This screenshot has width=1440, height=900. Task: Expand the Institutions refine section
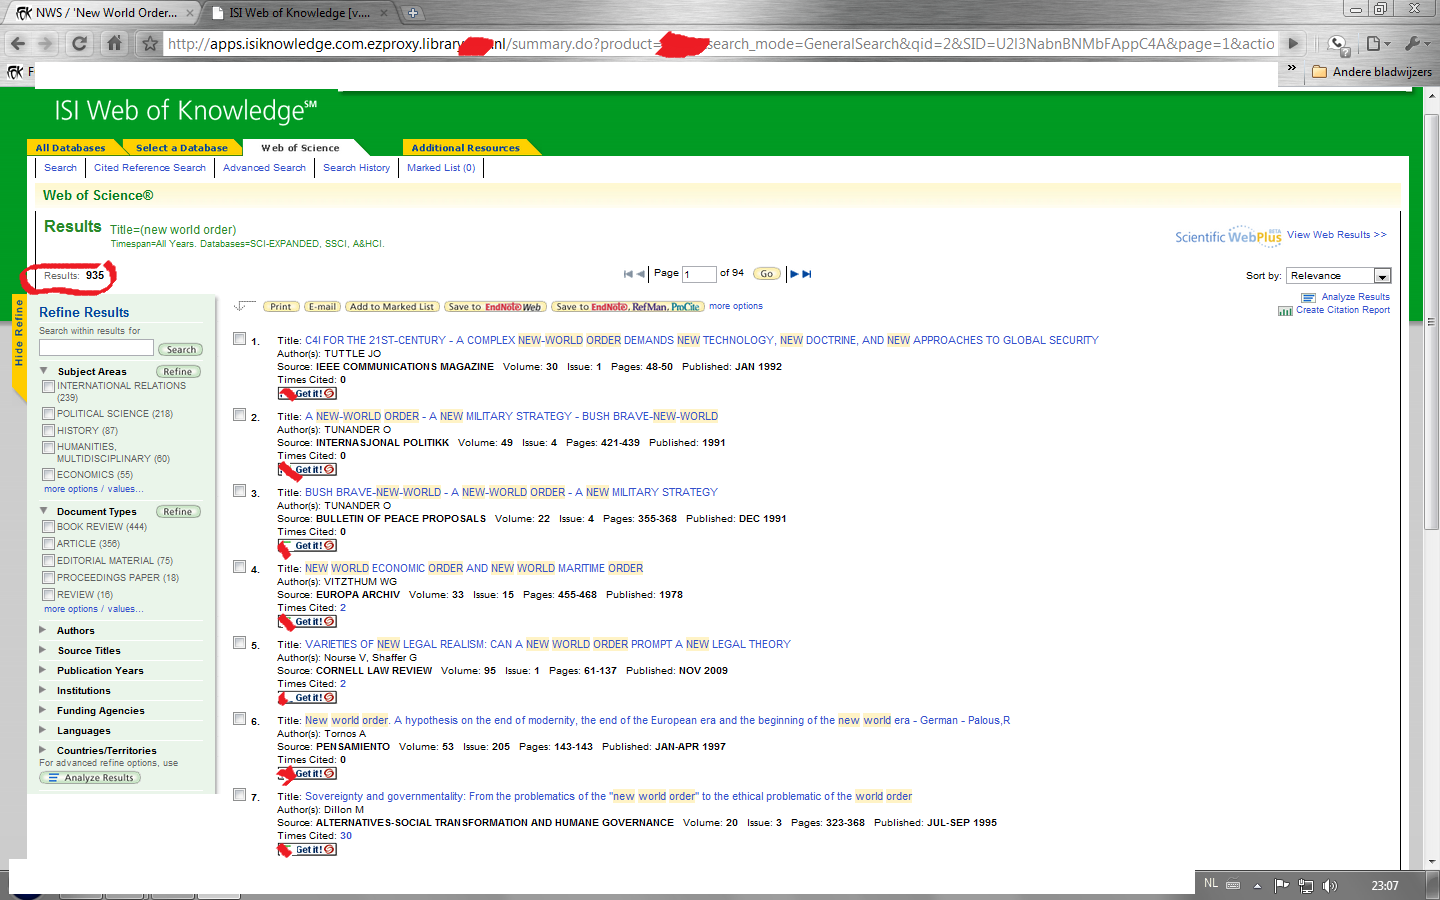pyautogui.click(x=42, y=690)
